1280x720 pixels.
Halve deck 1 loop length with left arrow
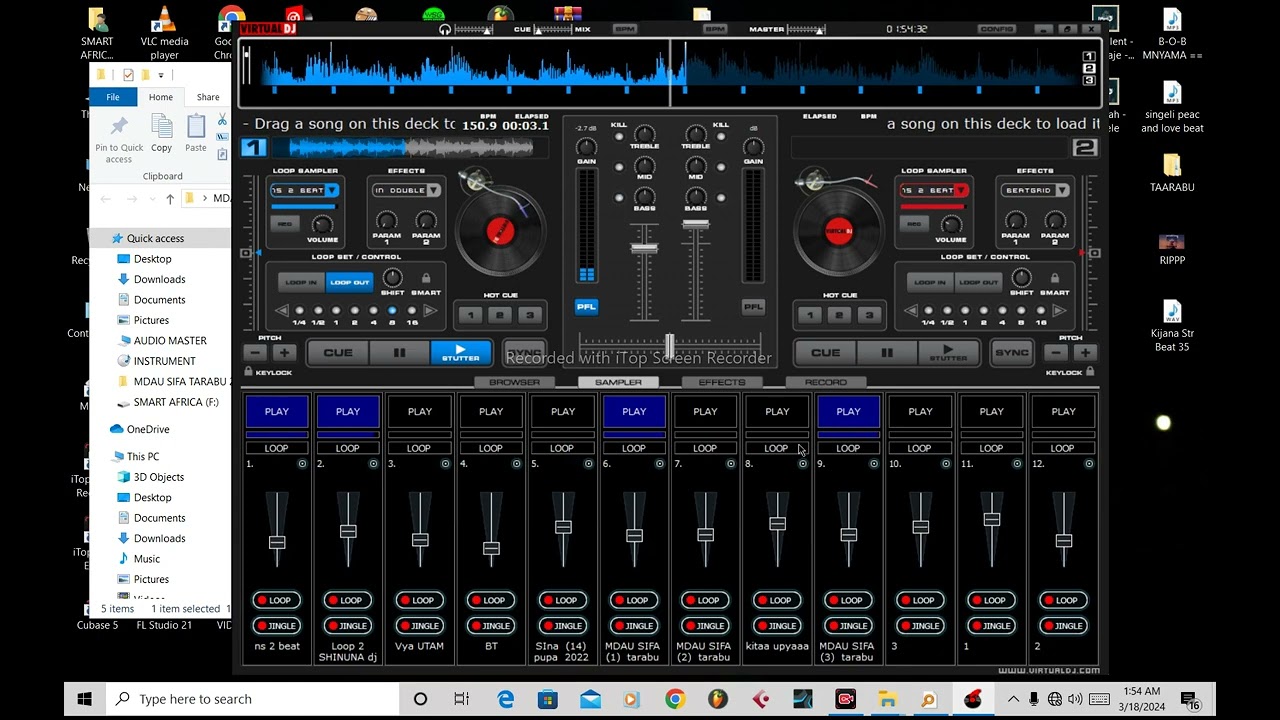(282, 311)
